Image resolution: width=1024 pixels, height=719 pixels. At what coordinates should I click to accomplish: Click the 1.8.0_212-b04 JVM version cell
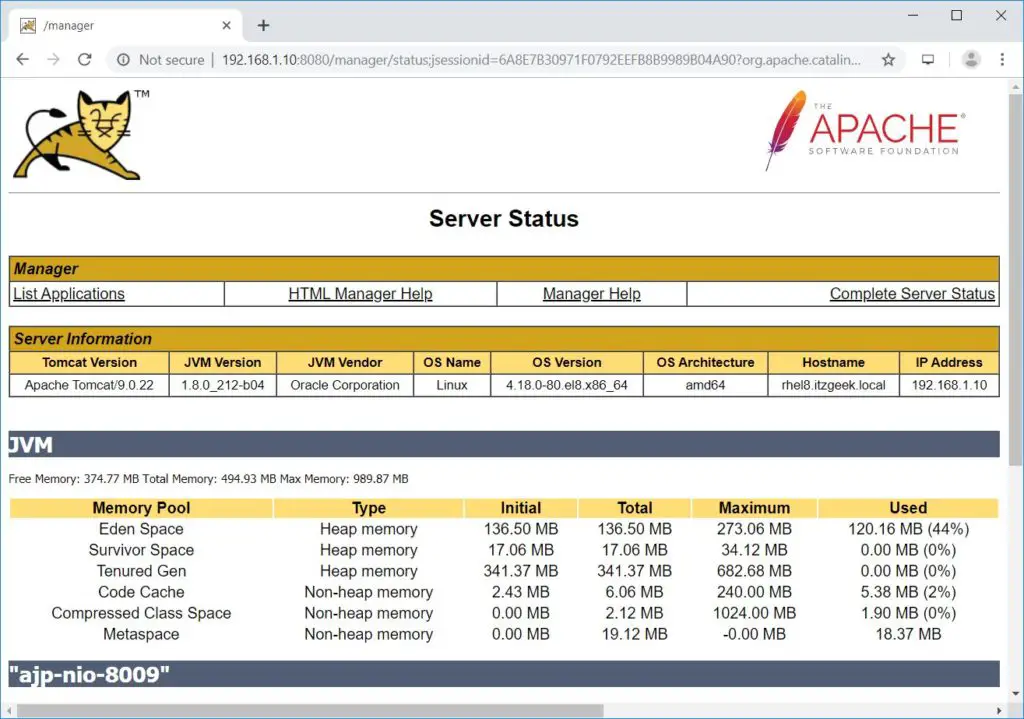pos(223,385)
